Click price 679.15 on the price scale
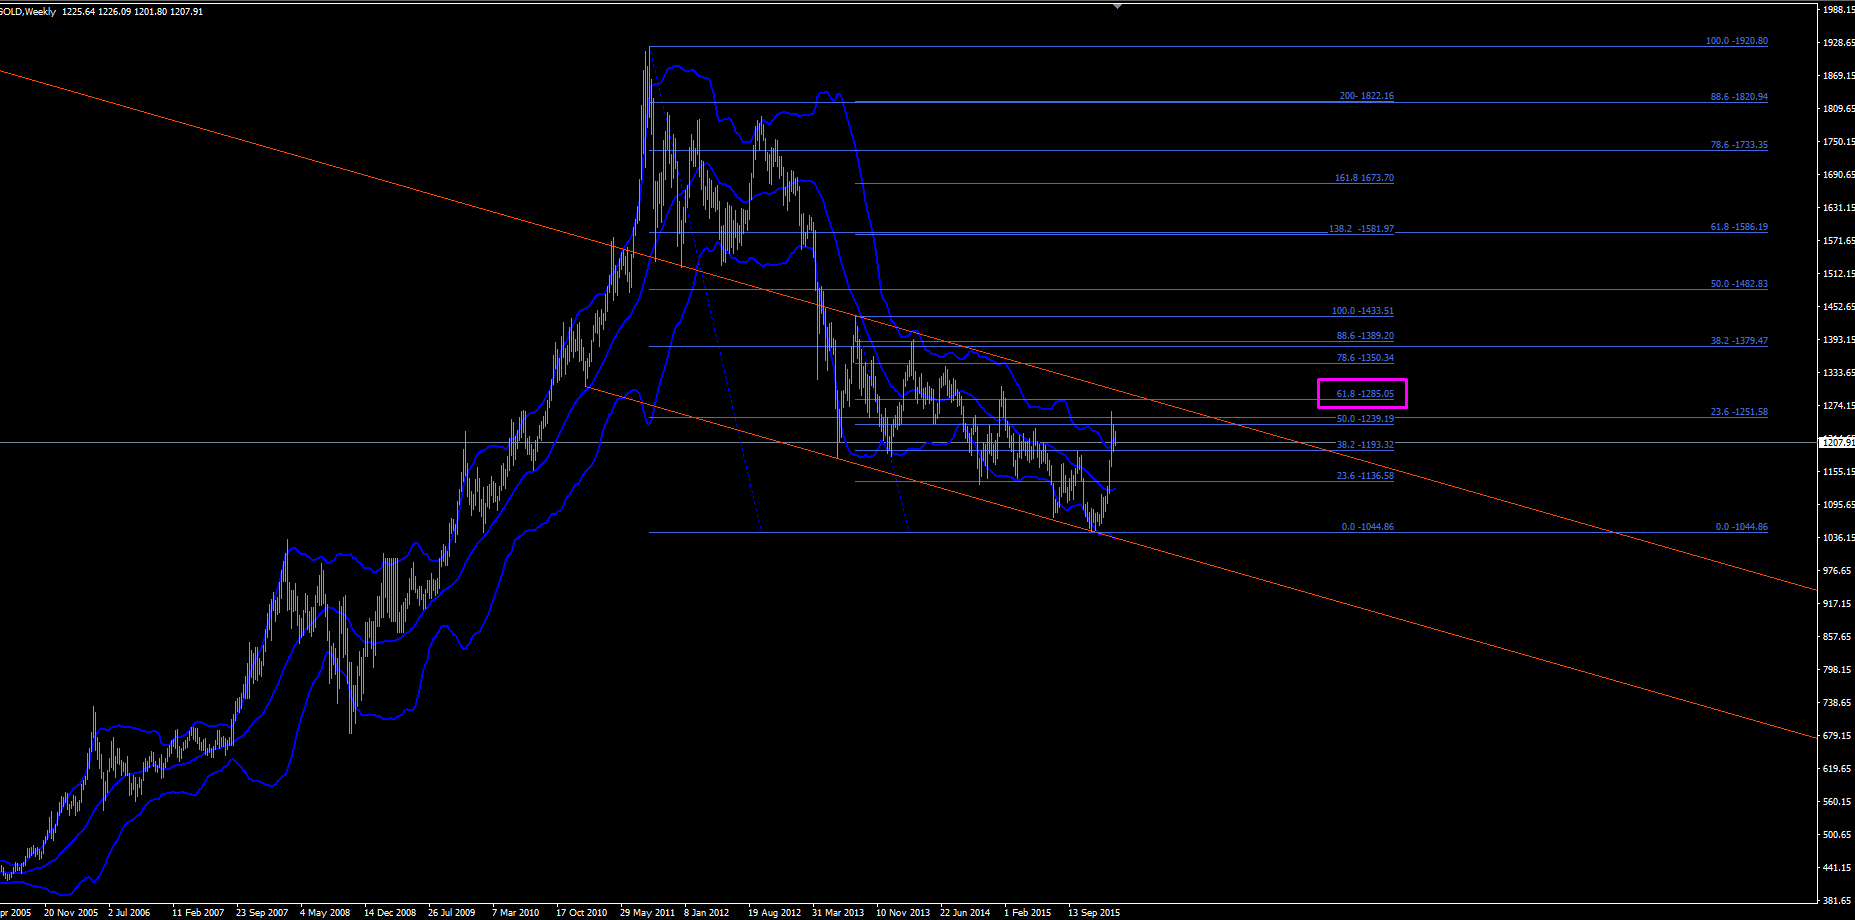 (x=1839, y=736)
